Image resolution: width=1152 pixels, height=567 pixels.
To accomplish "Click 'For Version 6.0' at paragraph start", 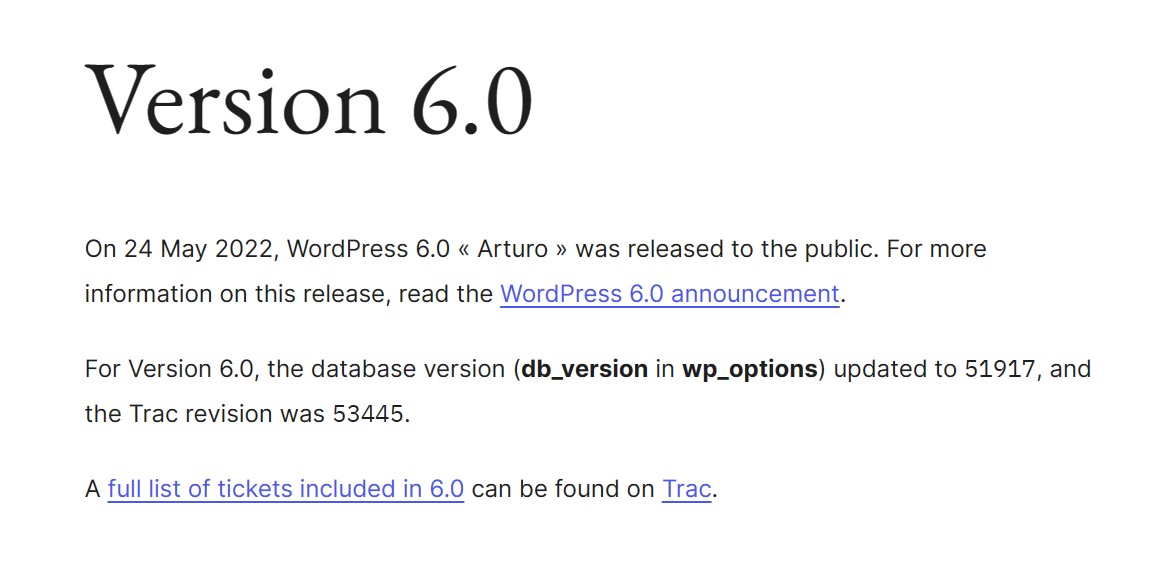I will coord(163,369).
